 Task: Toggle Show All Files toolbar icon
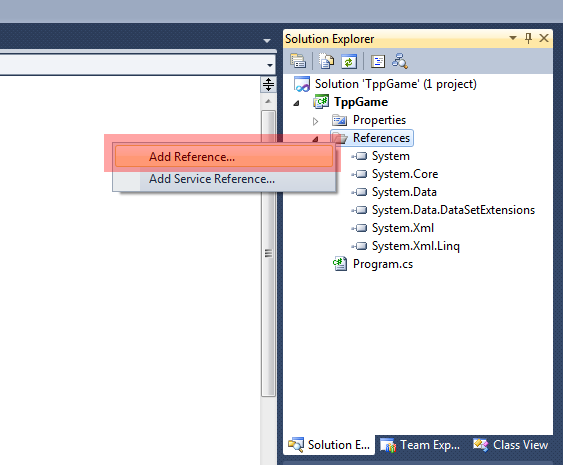point(326,61)
